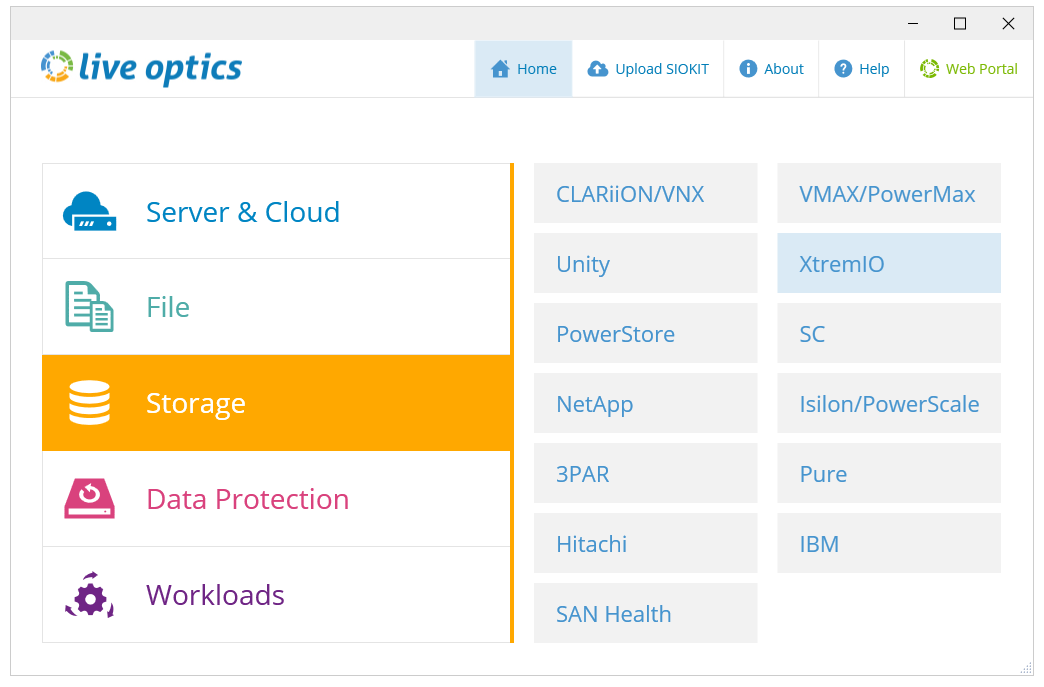Open the About menu item

(771, 69)
